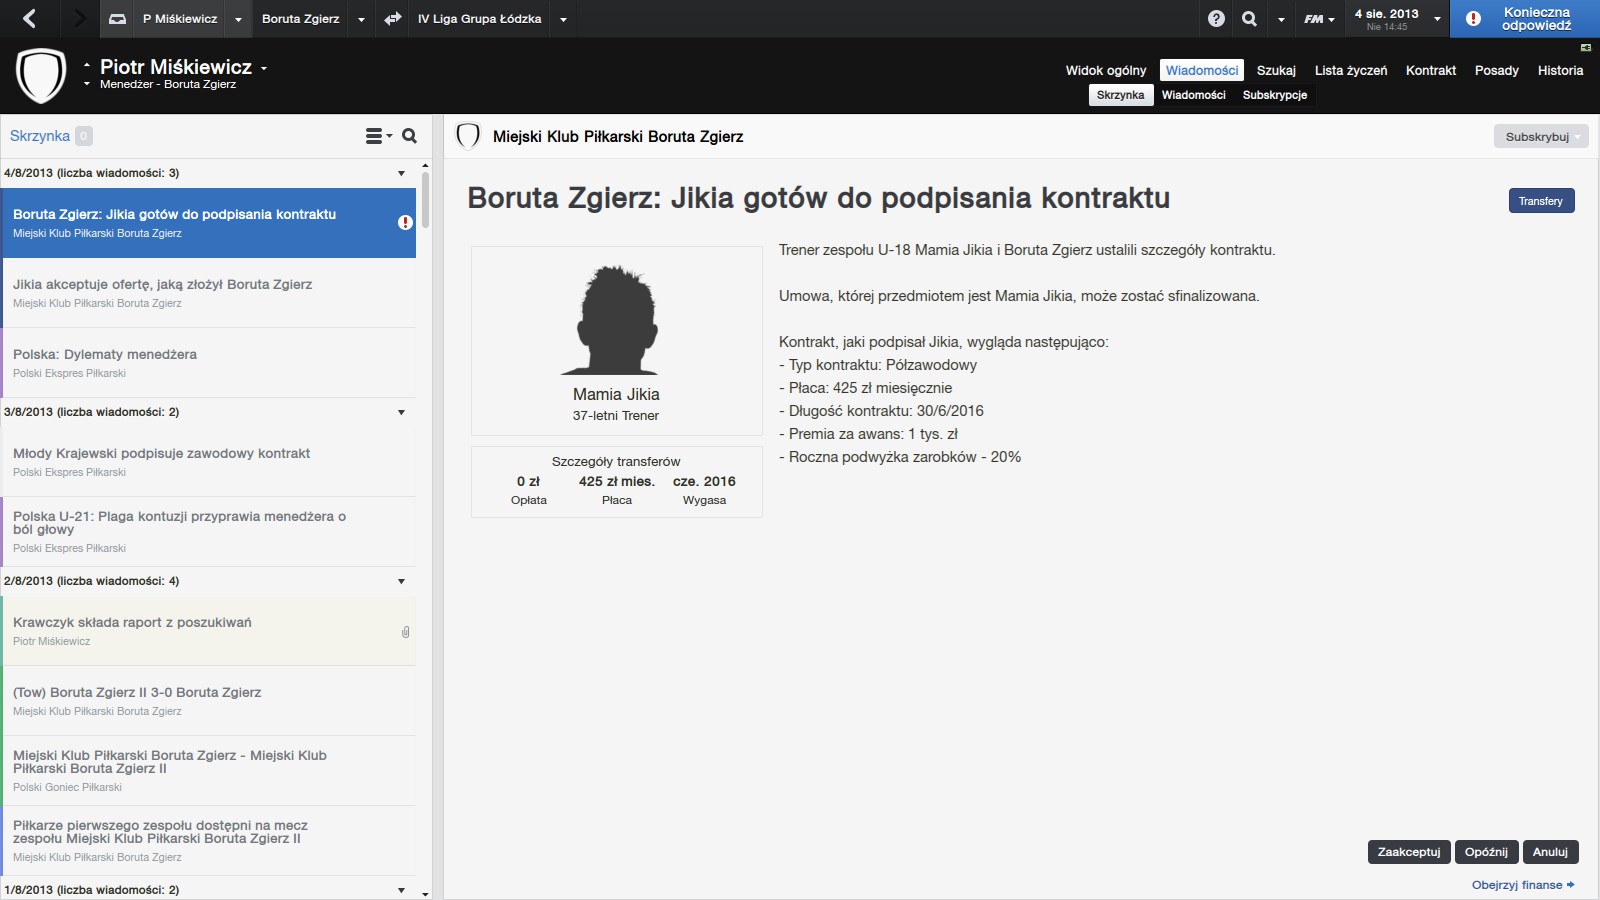1600x900 pixels.
Task: Collapse the 4/8/2013 message group
Action: click(401, 173)
